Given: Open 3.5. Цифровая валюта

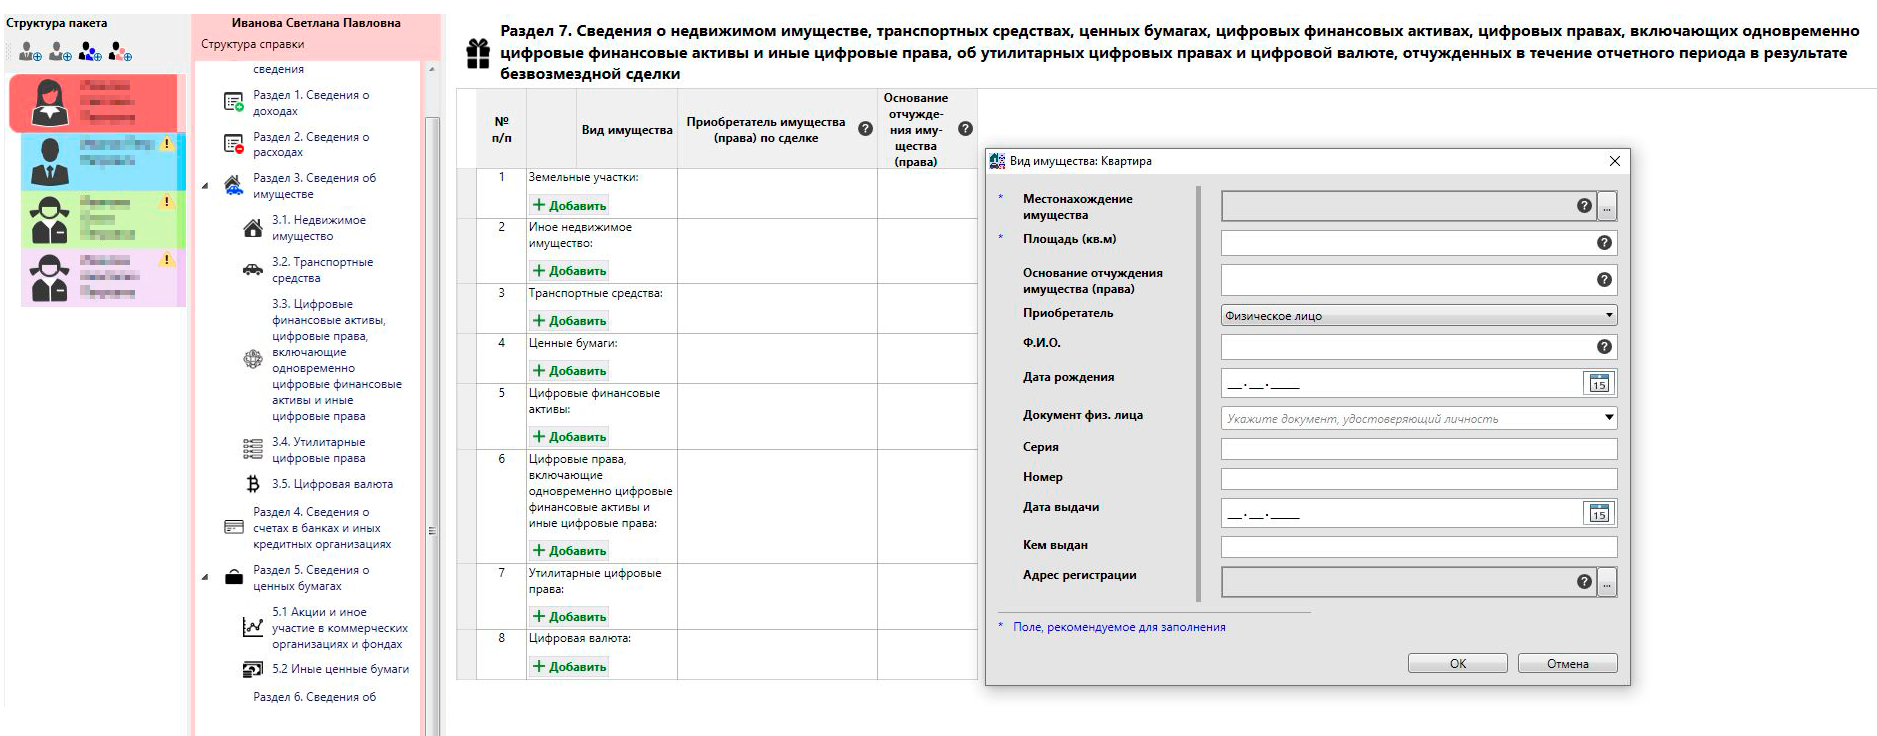Looking at the screenshot, I should click(x=332, y=484).
